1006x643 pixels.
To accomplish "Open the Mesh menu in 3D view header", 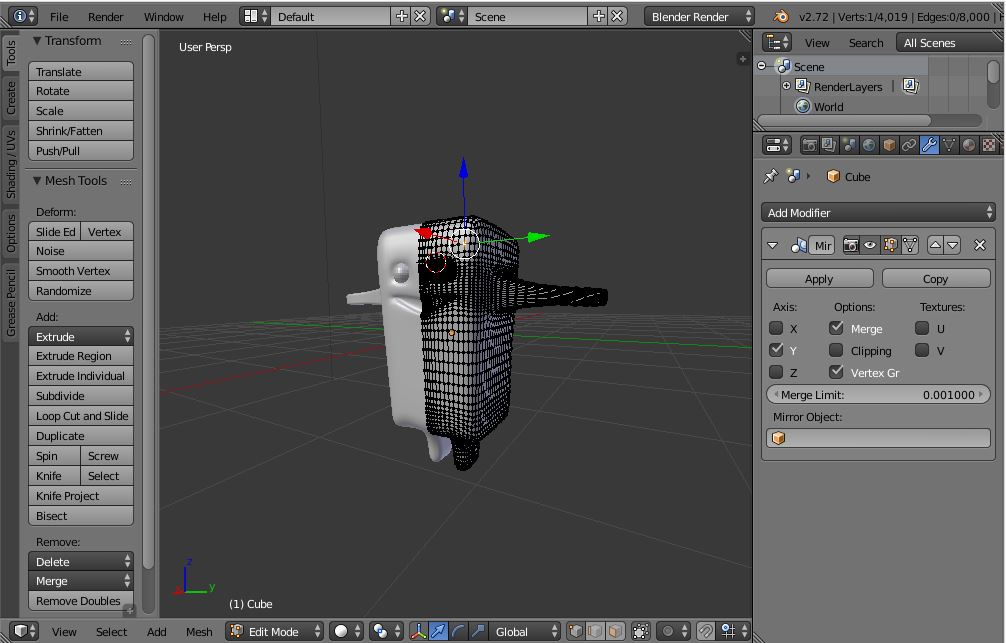I will (x=199, y=631).
